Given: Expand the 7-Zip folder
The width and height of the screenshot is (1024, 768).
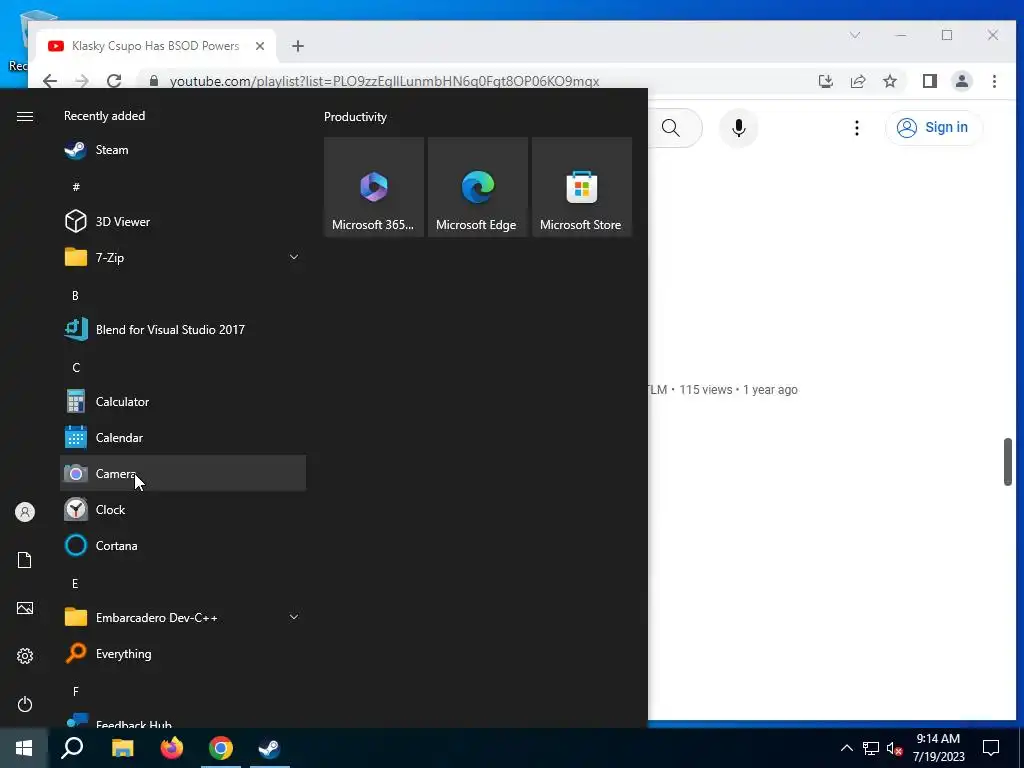Looking at the screenshot, I should 183,257.
